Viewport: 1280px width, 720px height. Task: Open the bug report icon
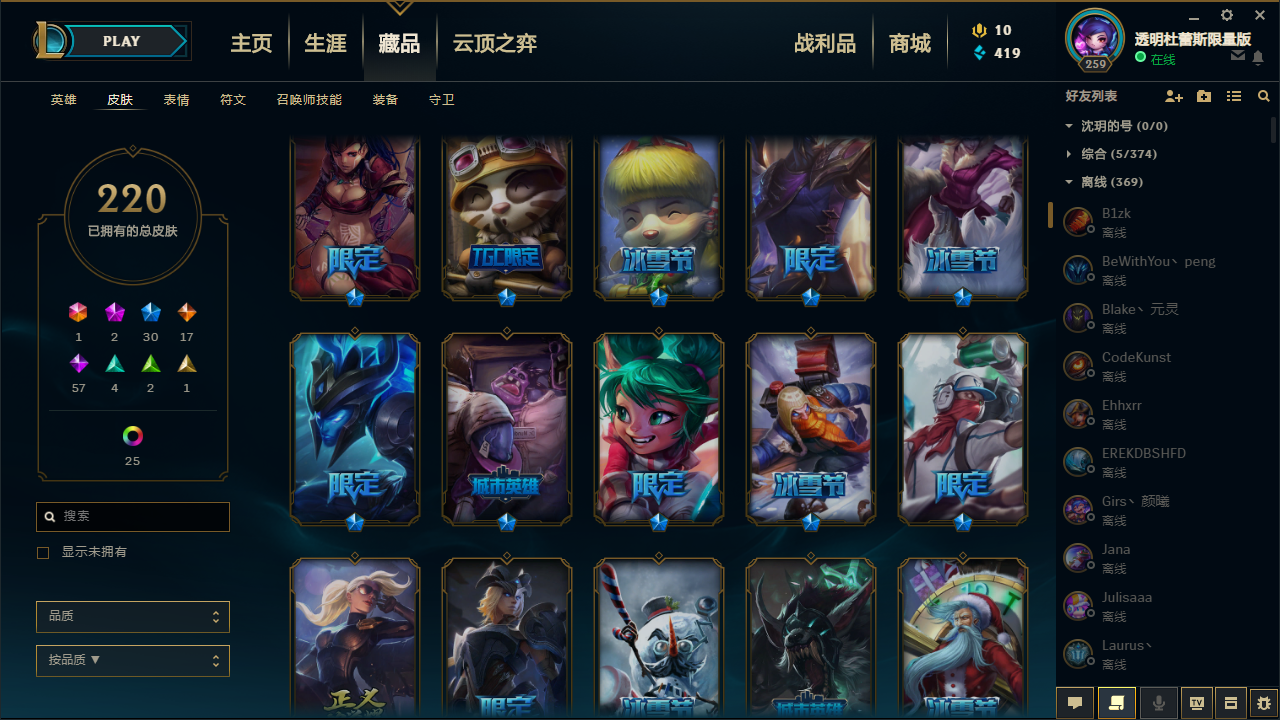pos(1264,703)
